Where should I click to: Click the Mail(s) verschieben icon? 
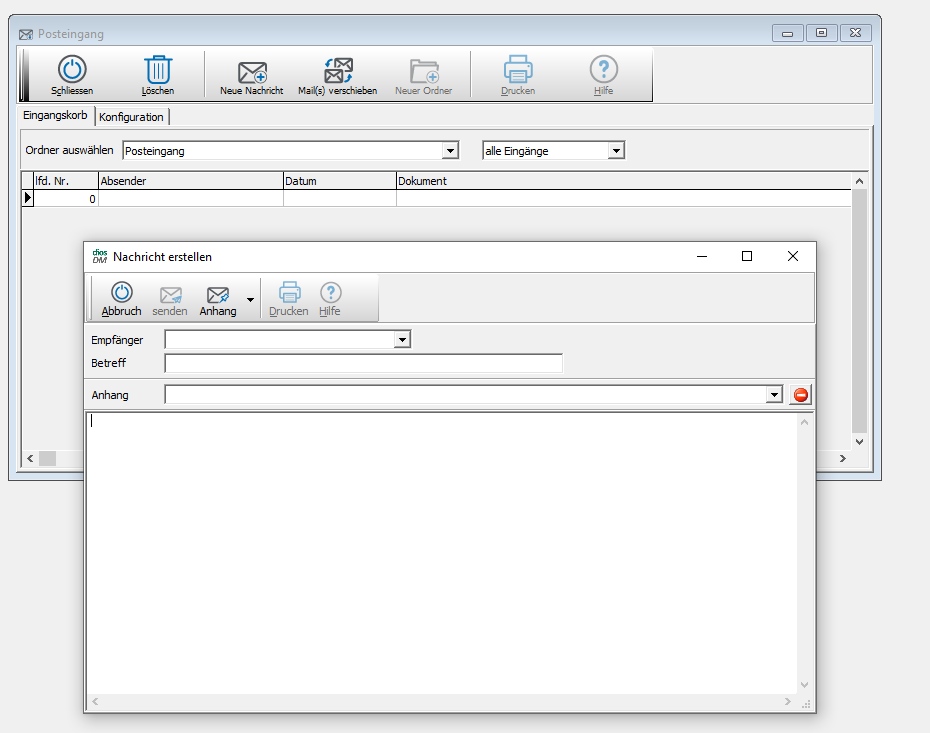(x=338, y=71)
